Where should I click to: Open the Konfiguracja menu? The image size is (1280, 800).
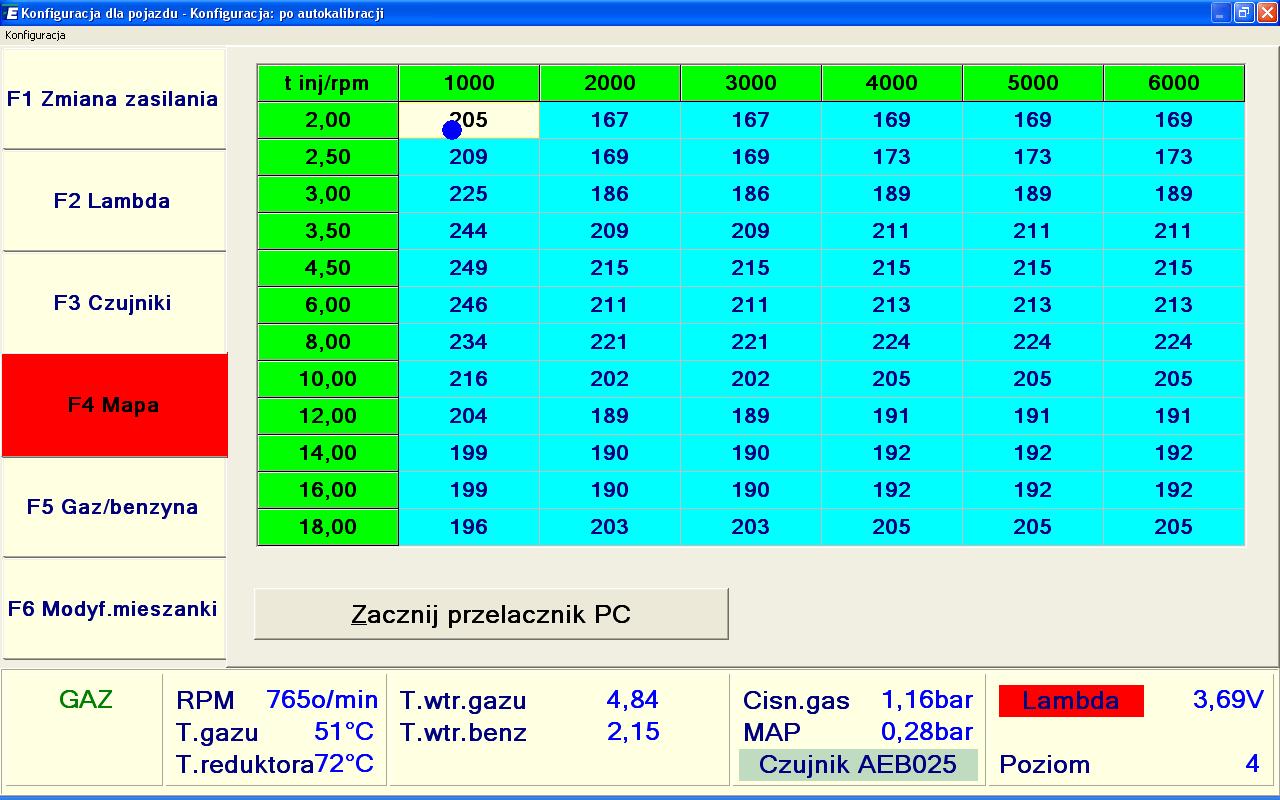(35, 35)
